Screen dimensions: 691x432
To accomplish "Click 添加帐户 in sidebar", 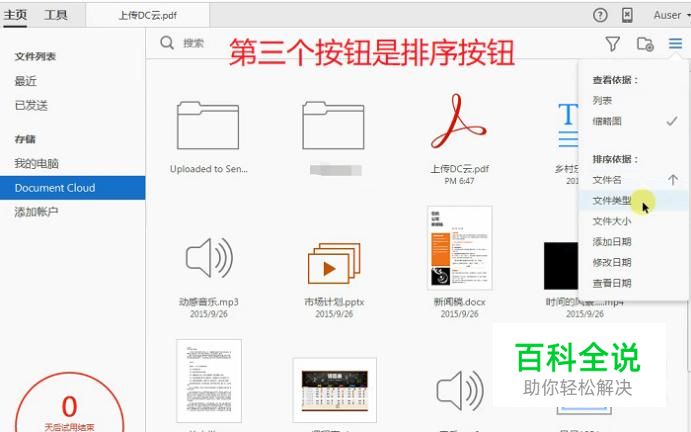I will pyautogui.click(x=36, y=212).
